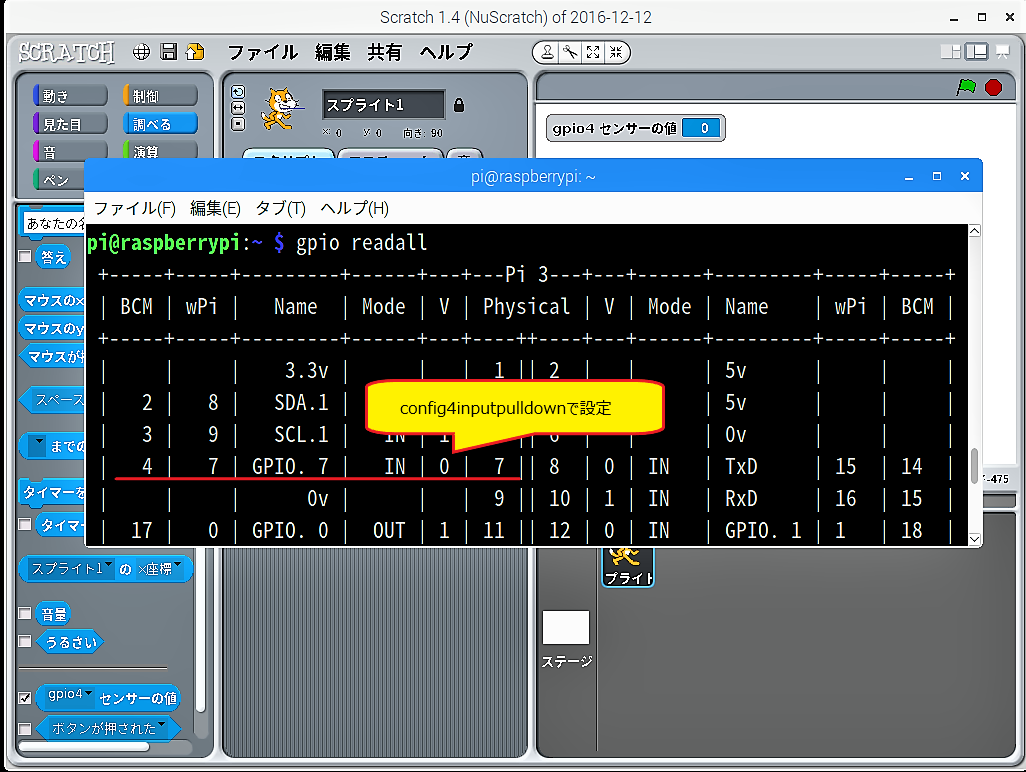The image size is (1026, 772).
Task: Click the sprite name field スプライト1
Action: [383, 105]
